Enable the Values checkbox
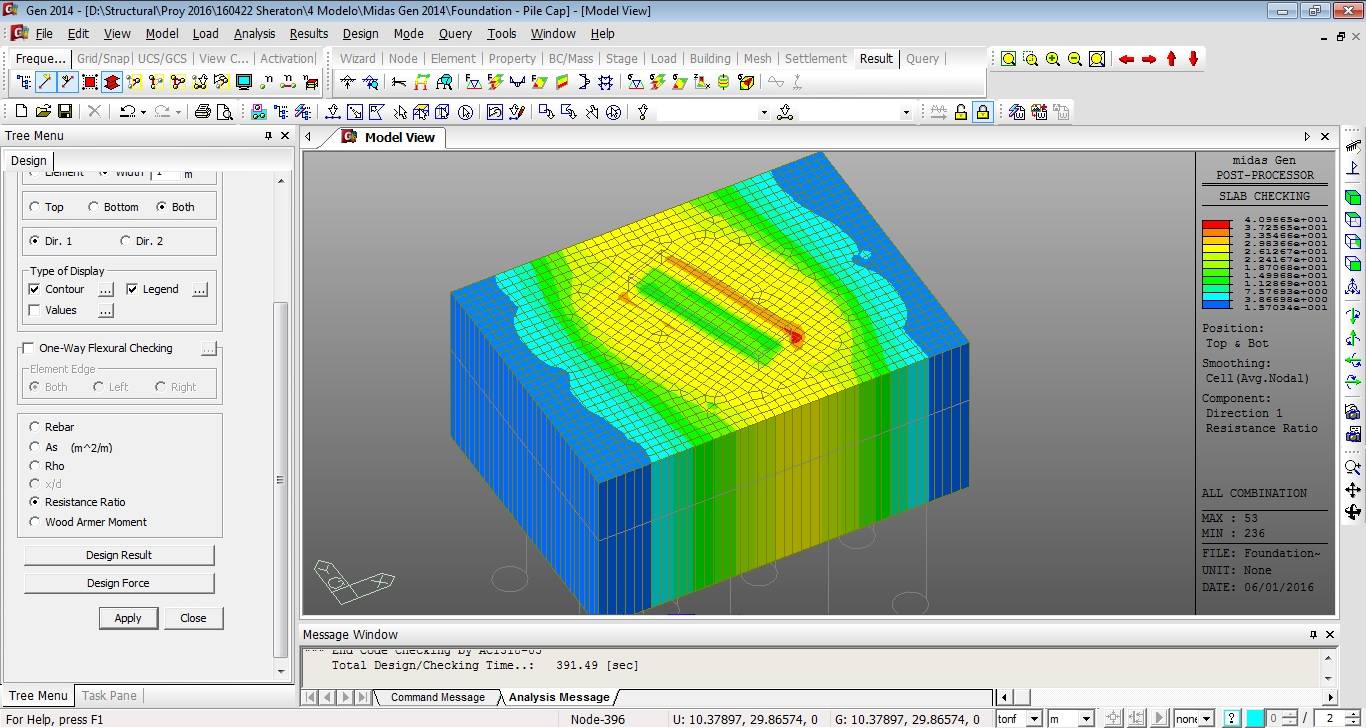 coord(35,310)
